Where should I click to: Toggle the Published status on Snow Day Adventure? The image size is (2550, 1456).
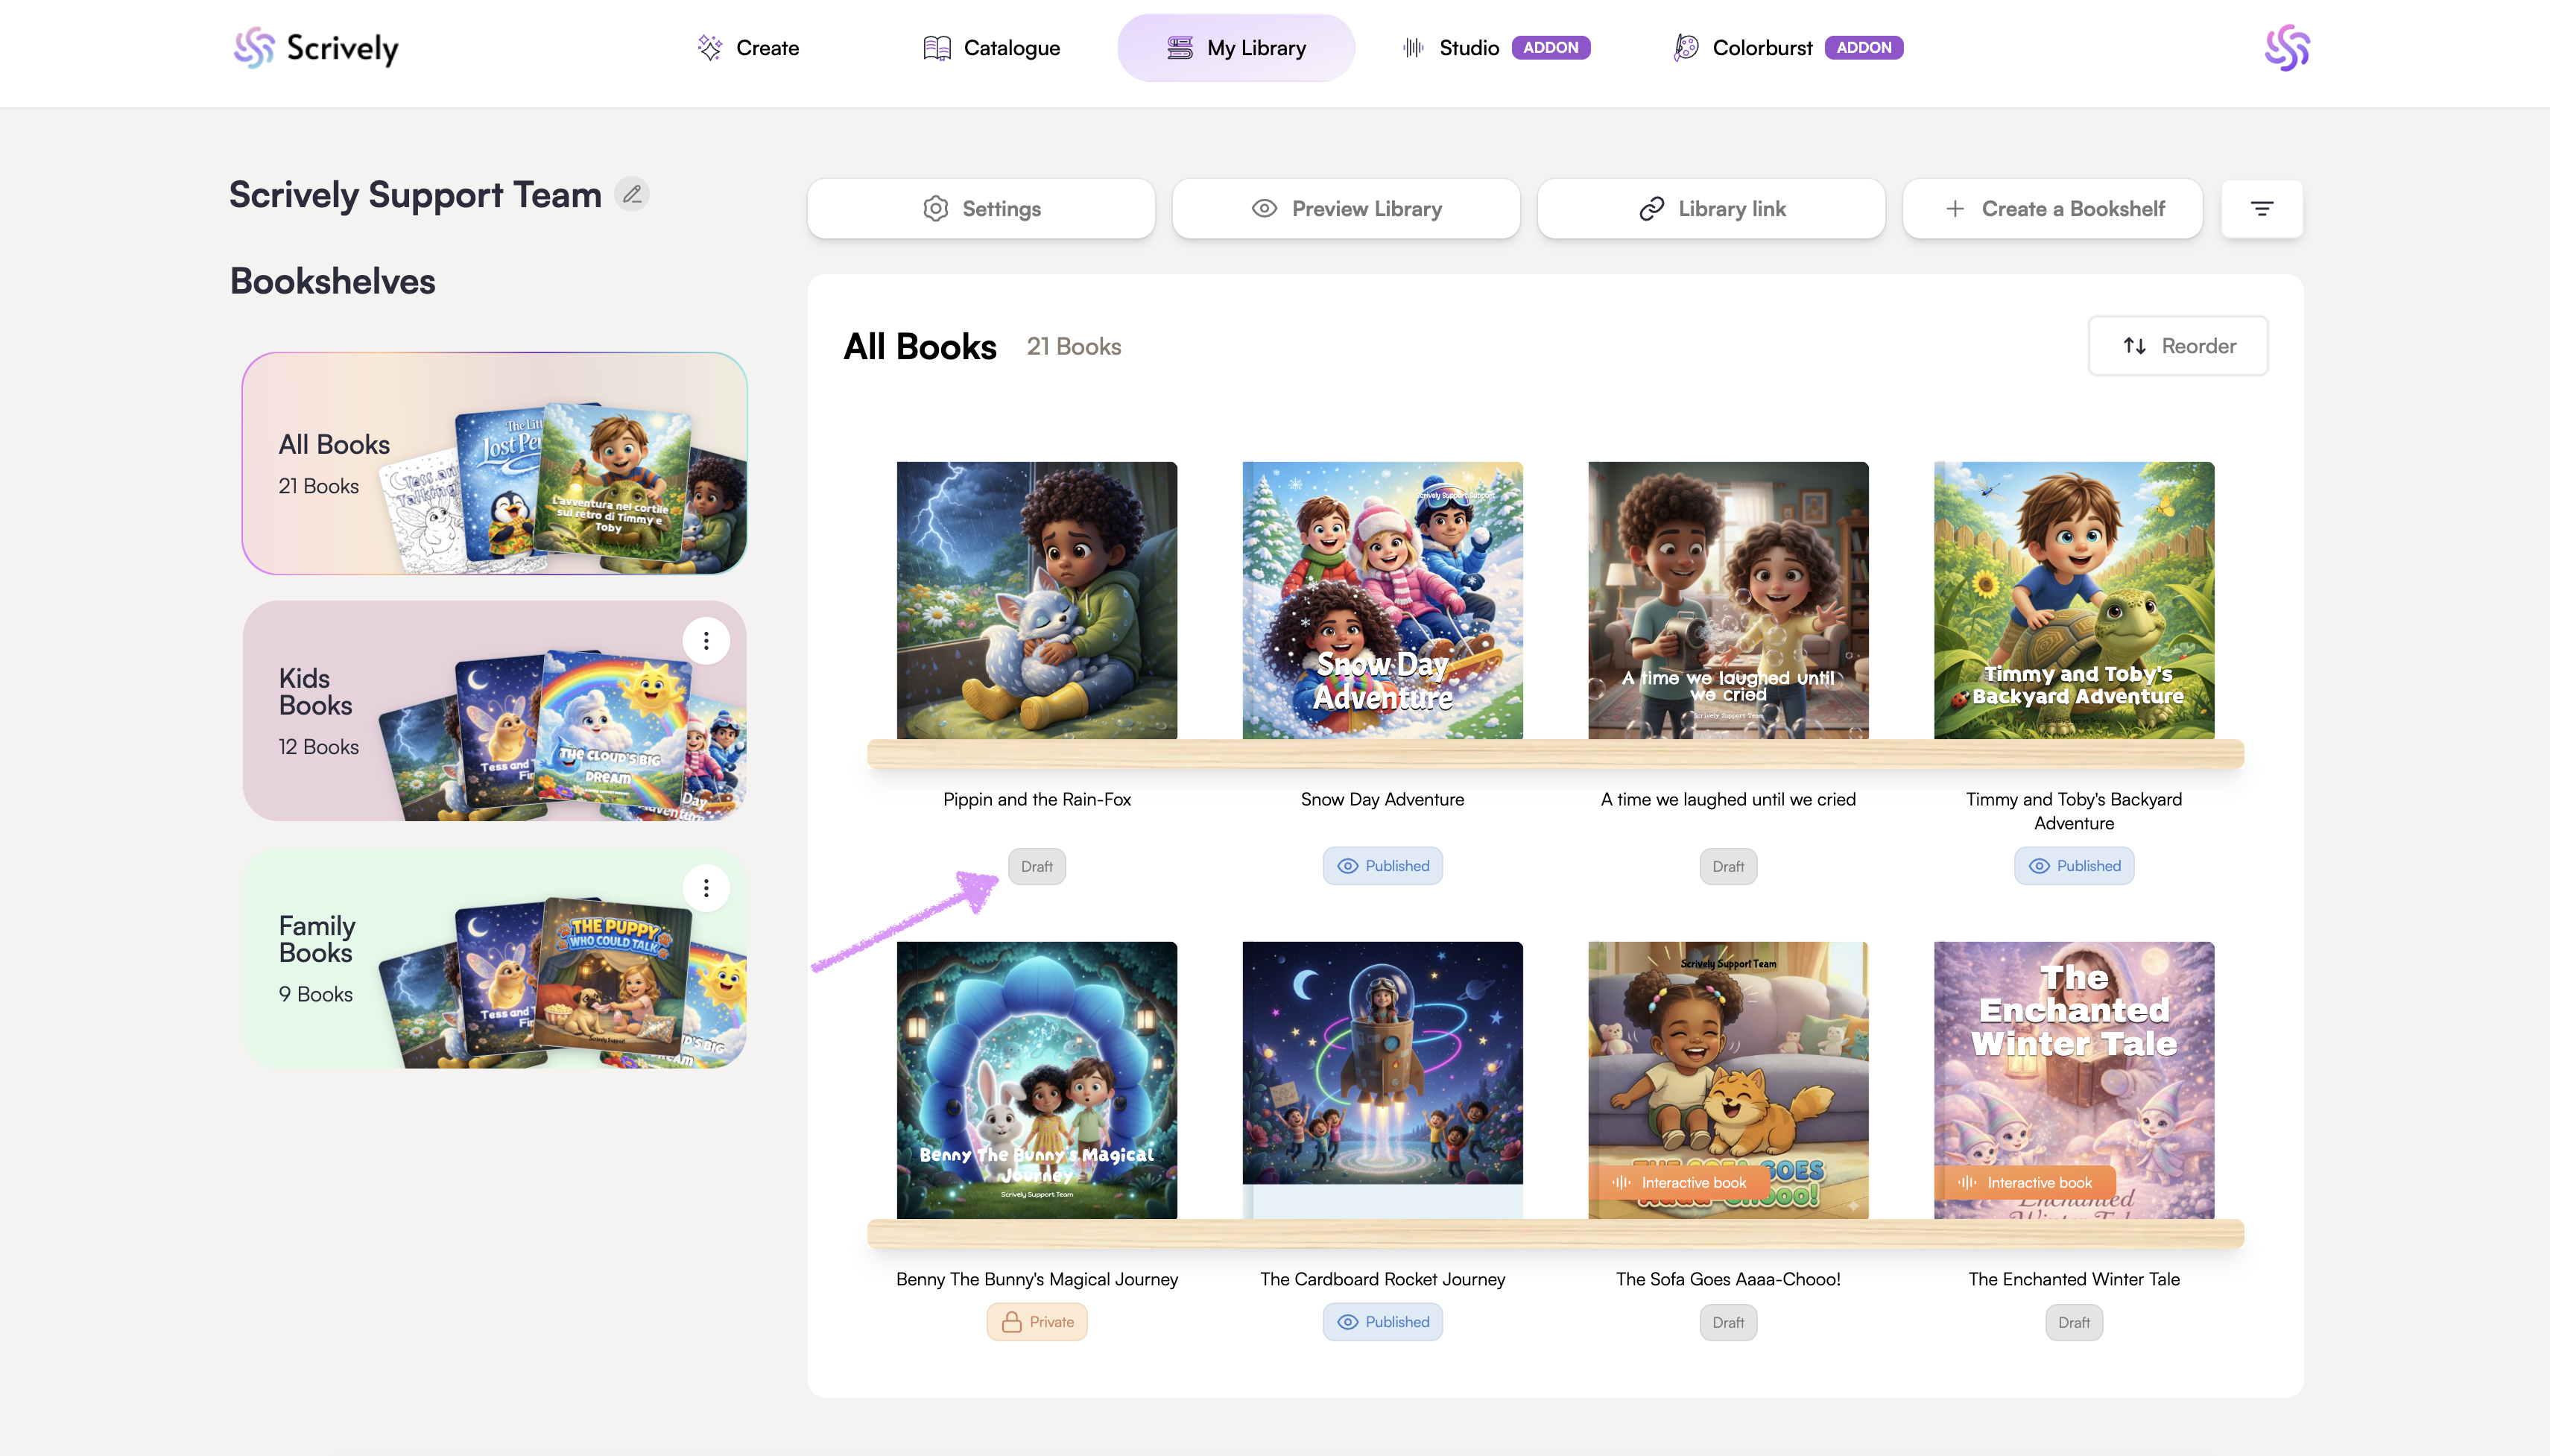click(x=1382, y=866)
